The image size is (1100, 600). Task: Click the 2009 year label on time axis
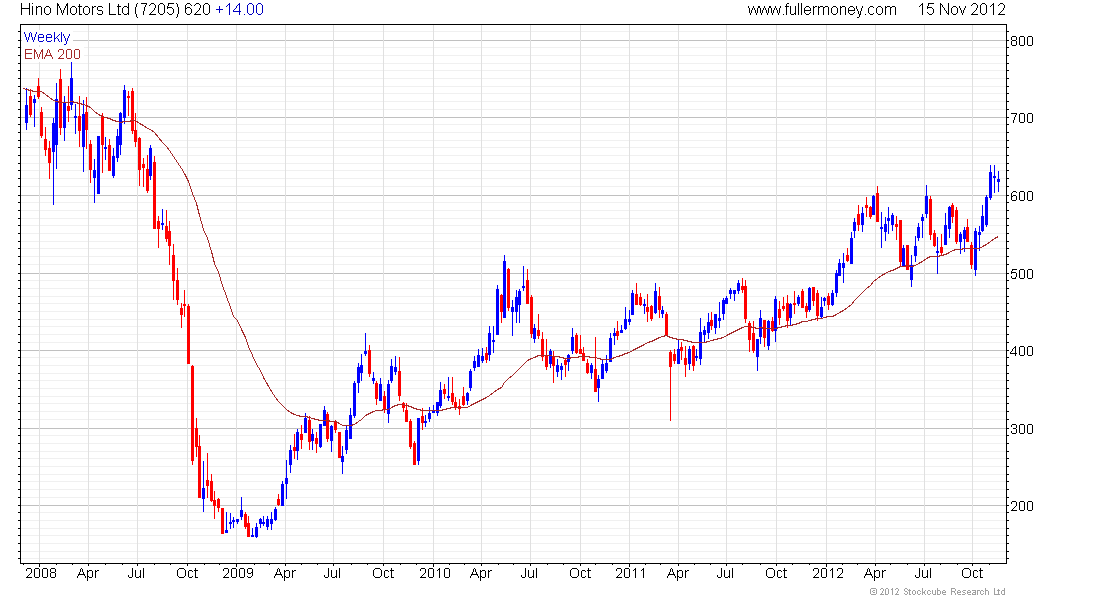[238, 573]
